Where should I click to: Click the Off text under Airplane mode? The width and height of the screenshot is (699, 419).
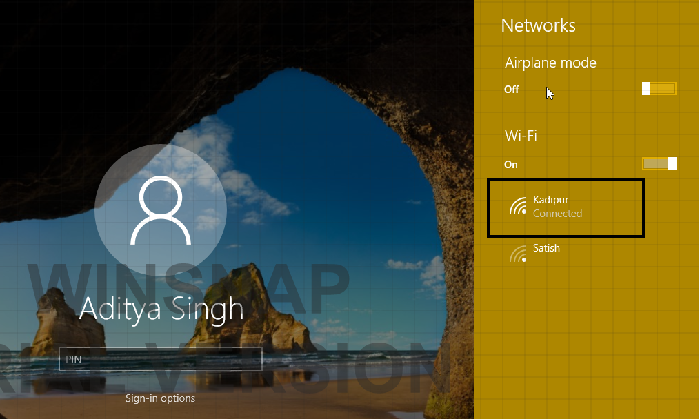(512, 90)
